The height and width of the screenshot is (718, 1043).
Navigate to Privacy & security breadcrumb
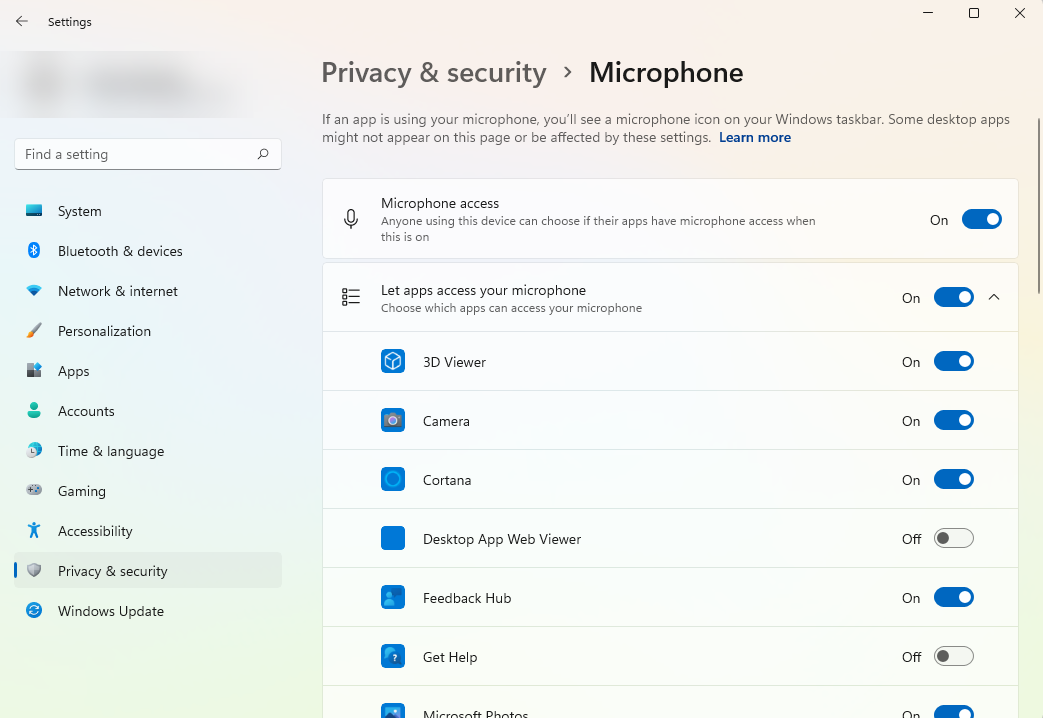[433, 73]
